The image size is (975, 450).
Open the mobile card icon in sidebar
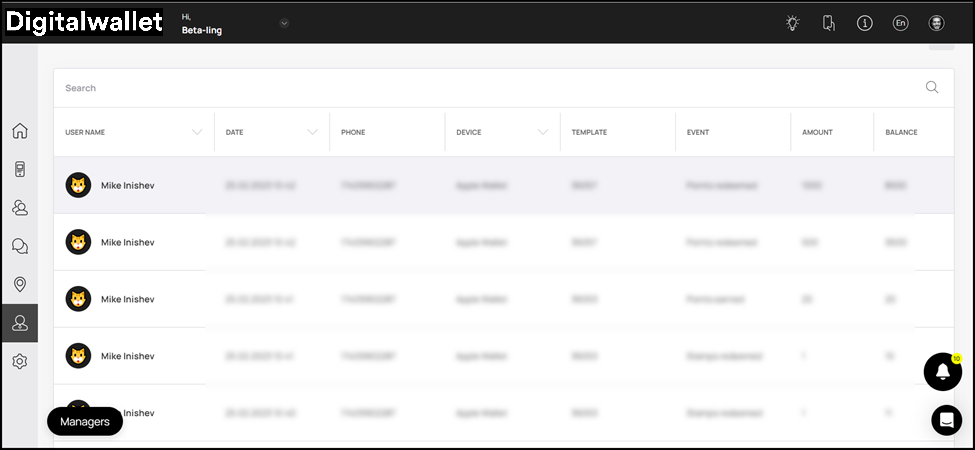[19, 169]
